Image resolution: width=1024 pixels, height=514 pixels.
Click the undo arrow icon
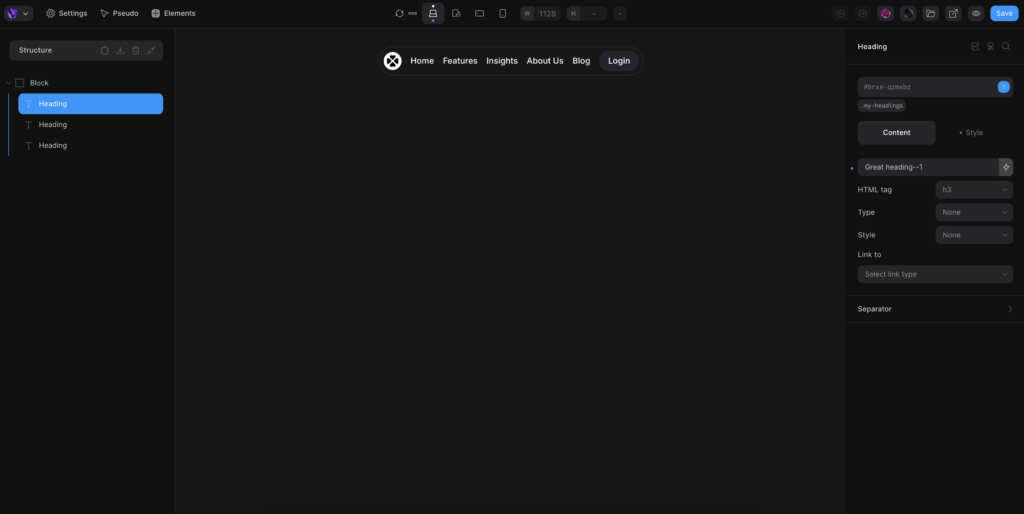pos(840,13)
